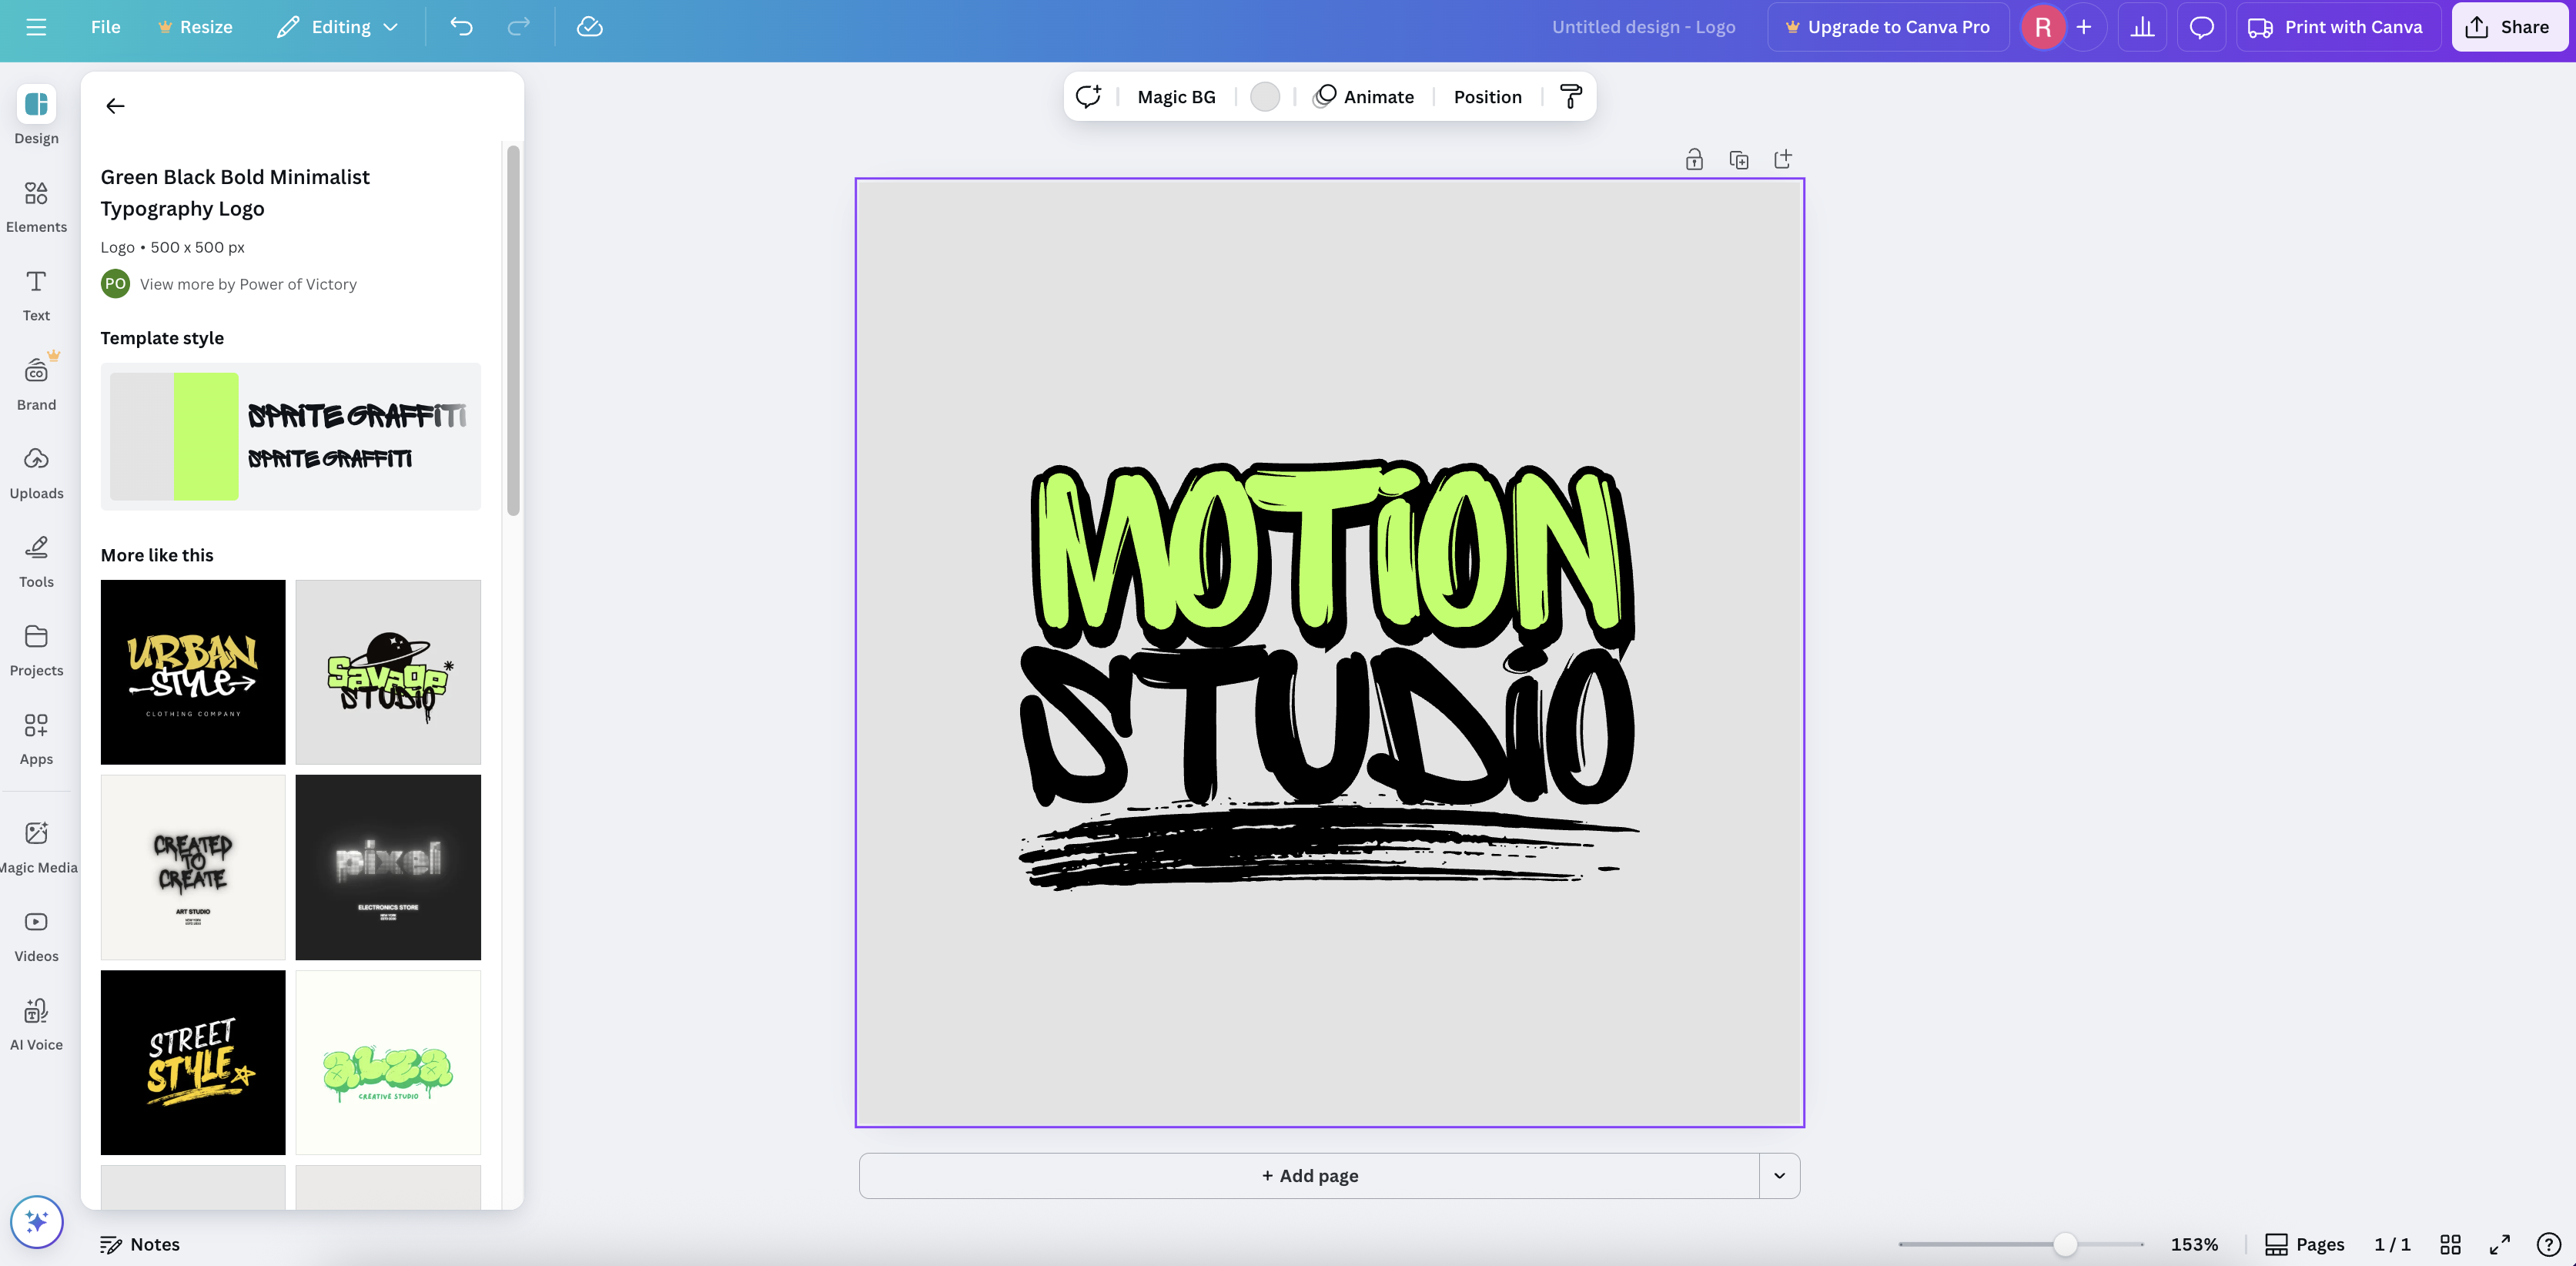
Task: Click the Animate button
Action: click(x=1364, y=97)
